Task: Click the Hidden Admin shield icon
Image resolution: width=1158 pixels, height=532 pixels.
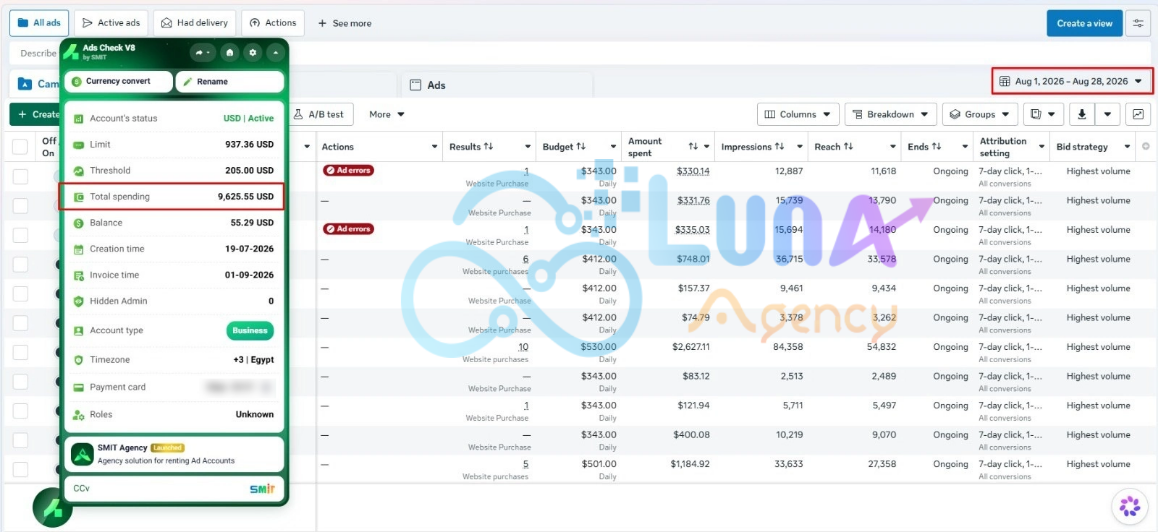Action: point(78,301)
